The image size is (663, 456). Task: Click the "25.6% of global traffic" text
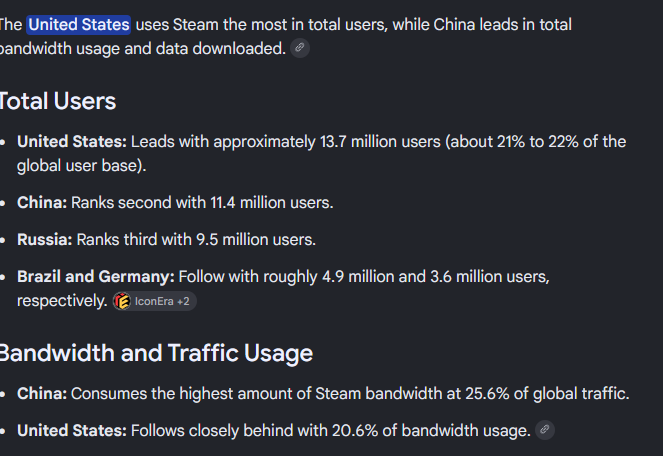pyautogui.click(x=545, y=394)
